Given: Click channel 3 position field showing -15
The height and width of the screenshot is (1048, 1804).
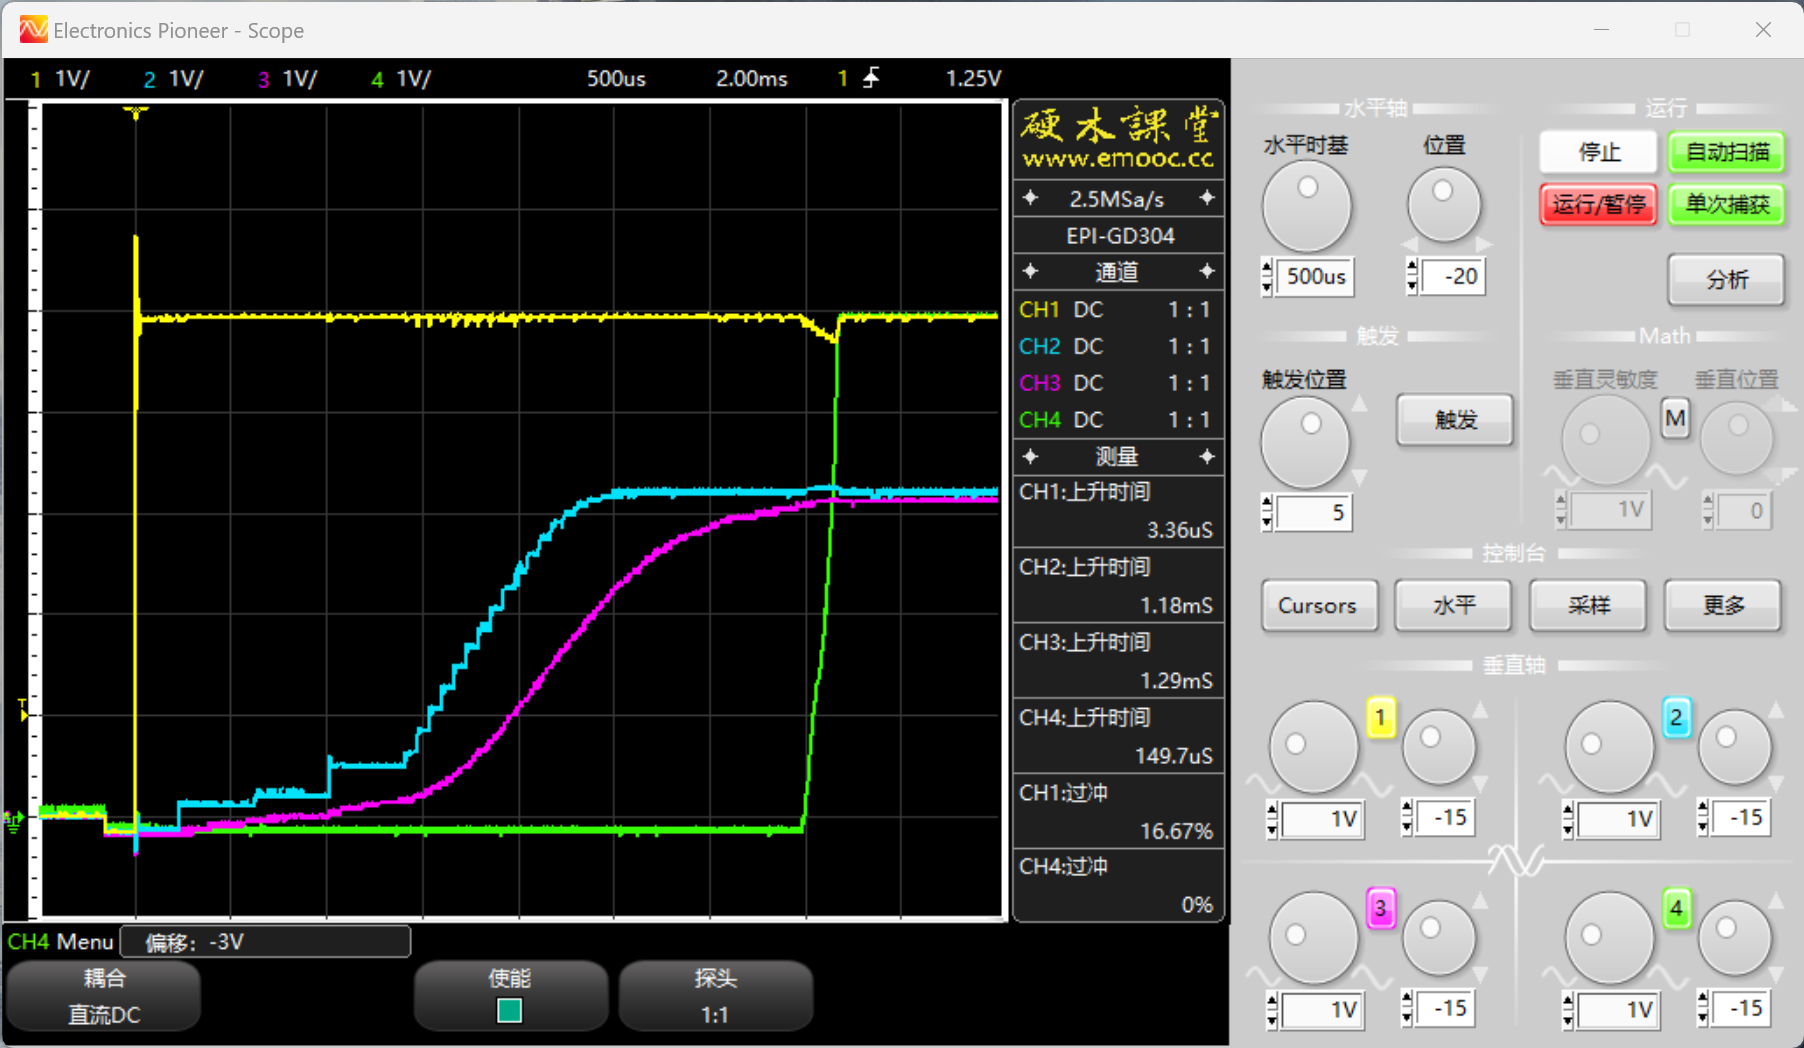Looking at the screenshot, I should point(1443,1009).
